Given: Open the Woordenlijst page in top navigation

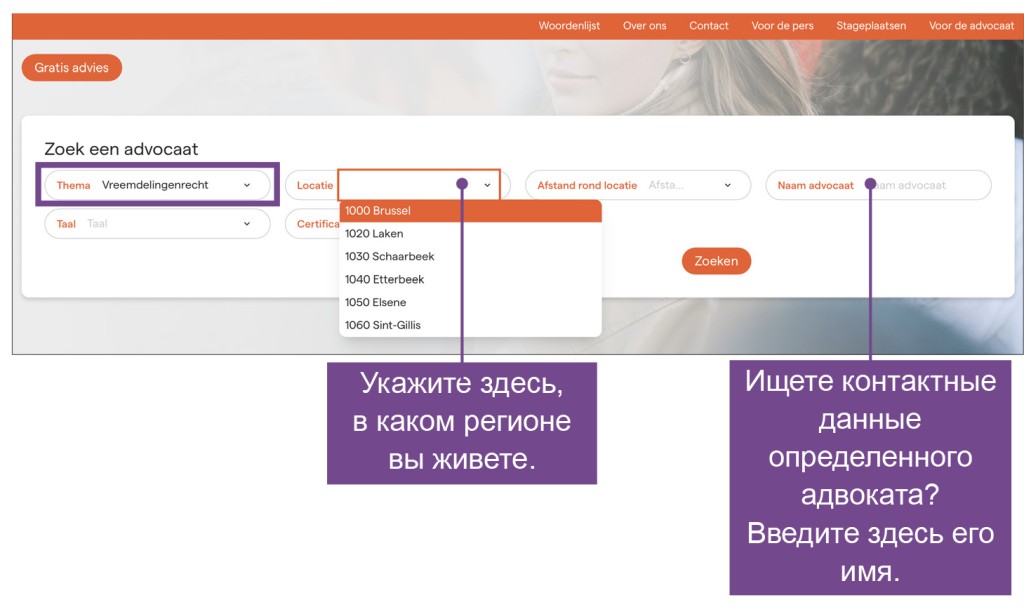Looking at the screenshot, I should [x=569, y=26].
